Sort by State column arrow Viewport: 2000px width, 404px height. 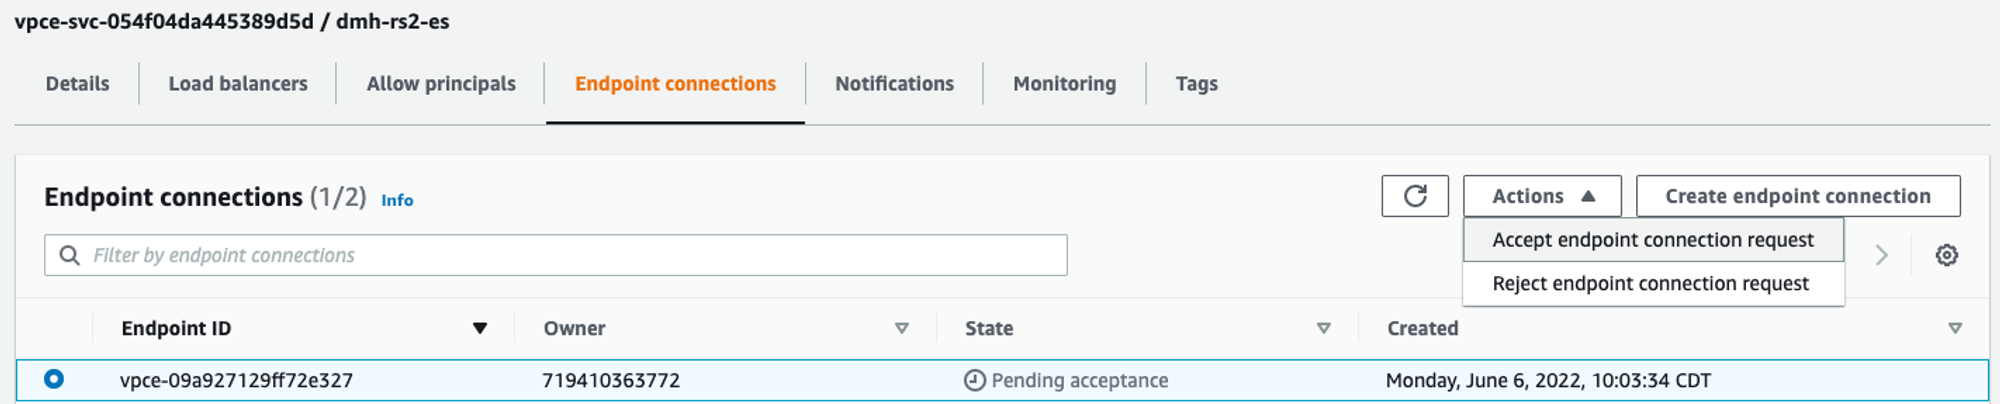(x=1323, y=328)
